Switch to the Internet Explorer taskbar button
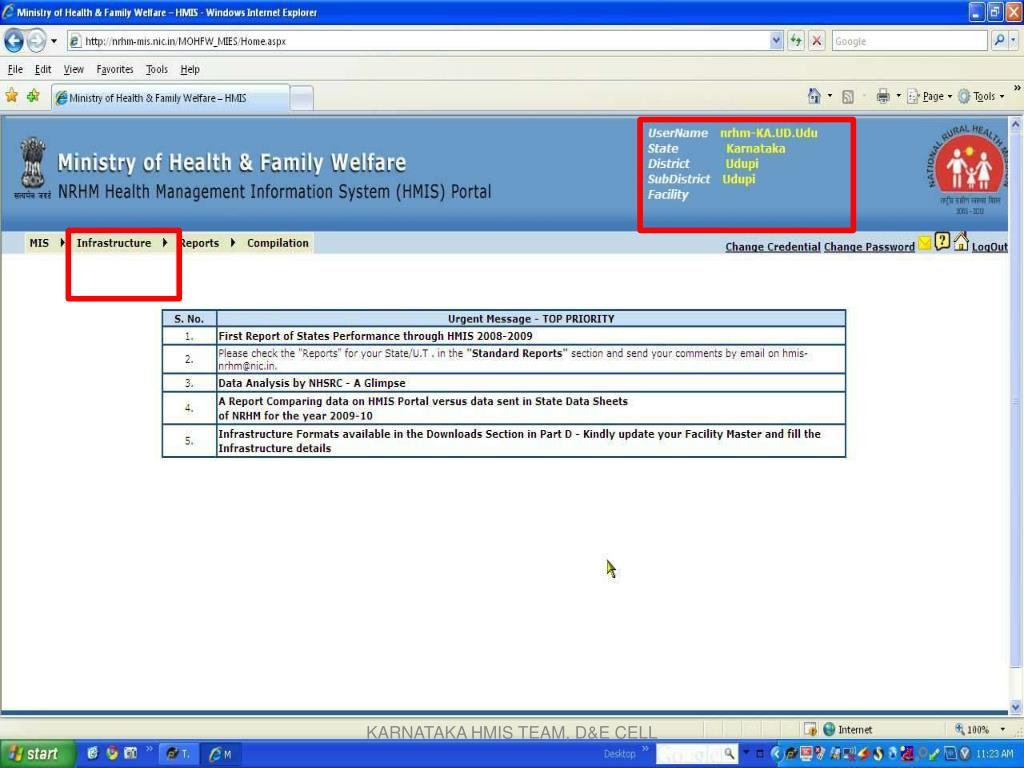The image size is (1024, 768). click(x=221, y=754)
